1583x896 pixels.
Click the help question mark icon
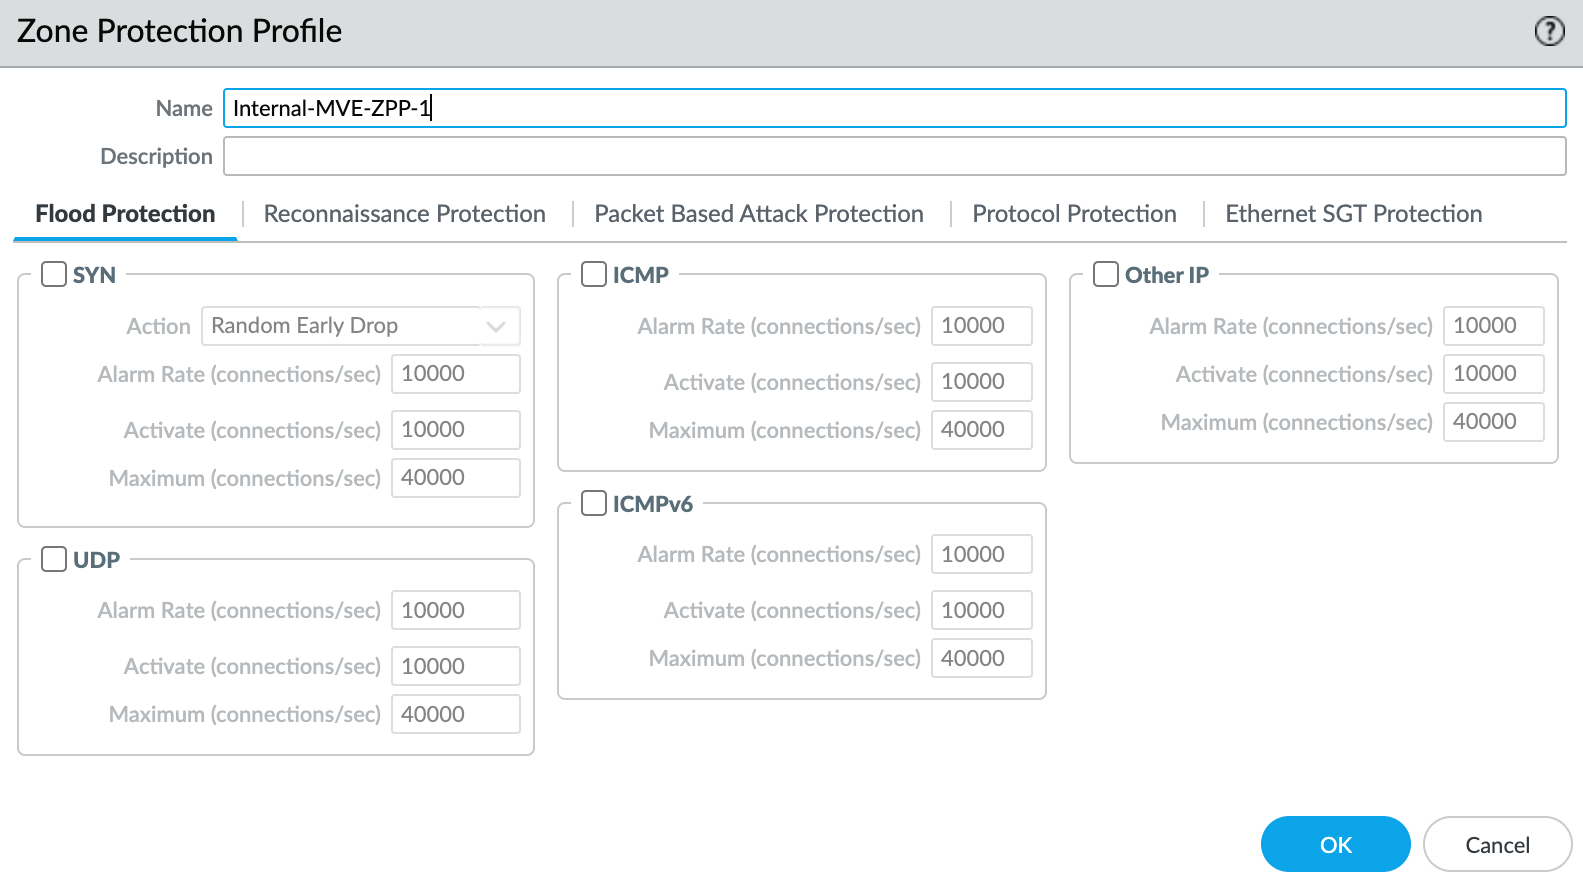pyautogui.click(x=1549, y=32)
